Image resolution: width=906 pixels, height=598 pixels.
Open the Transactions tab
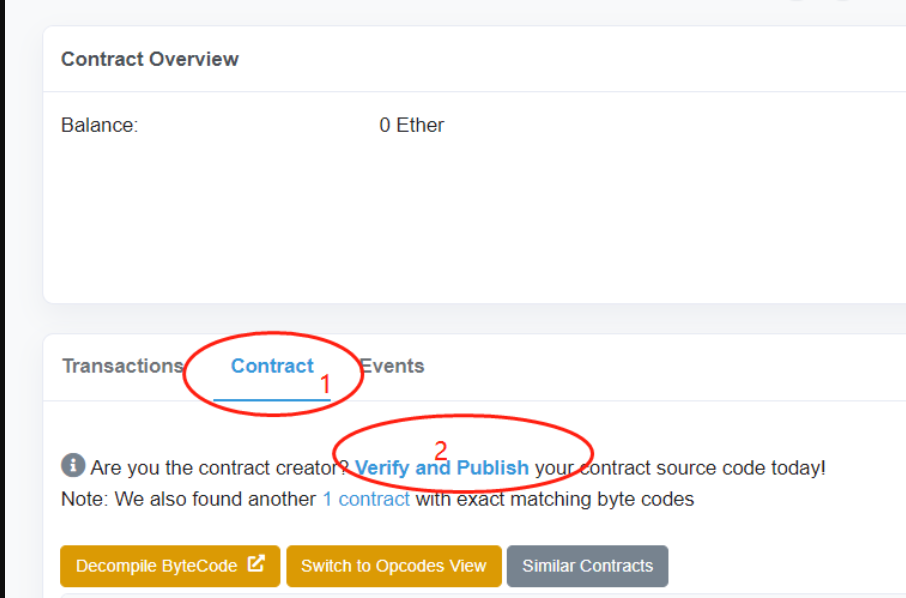click(x=122, y=366)
